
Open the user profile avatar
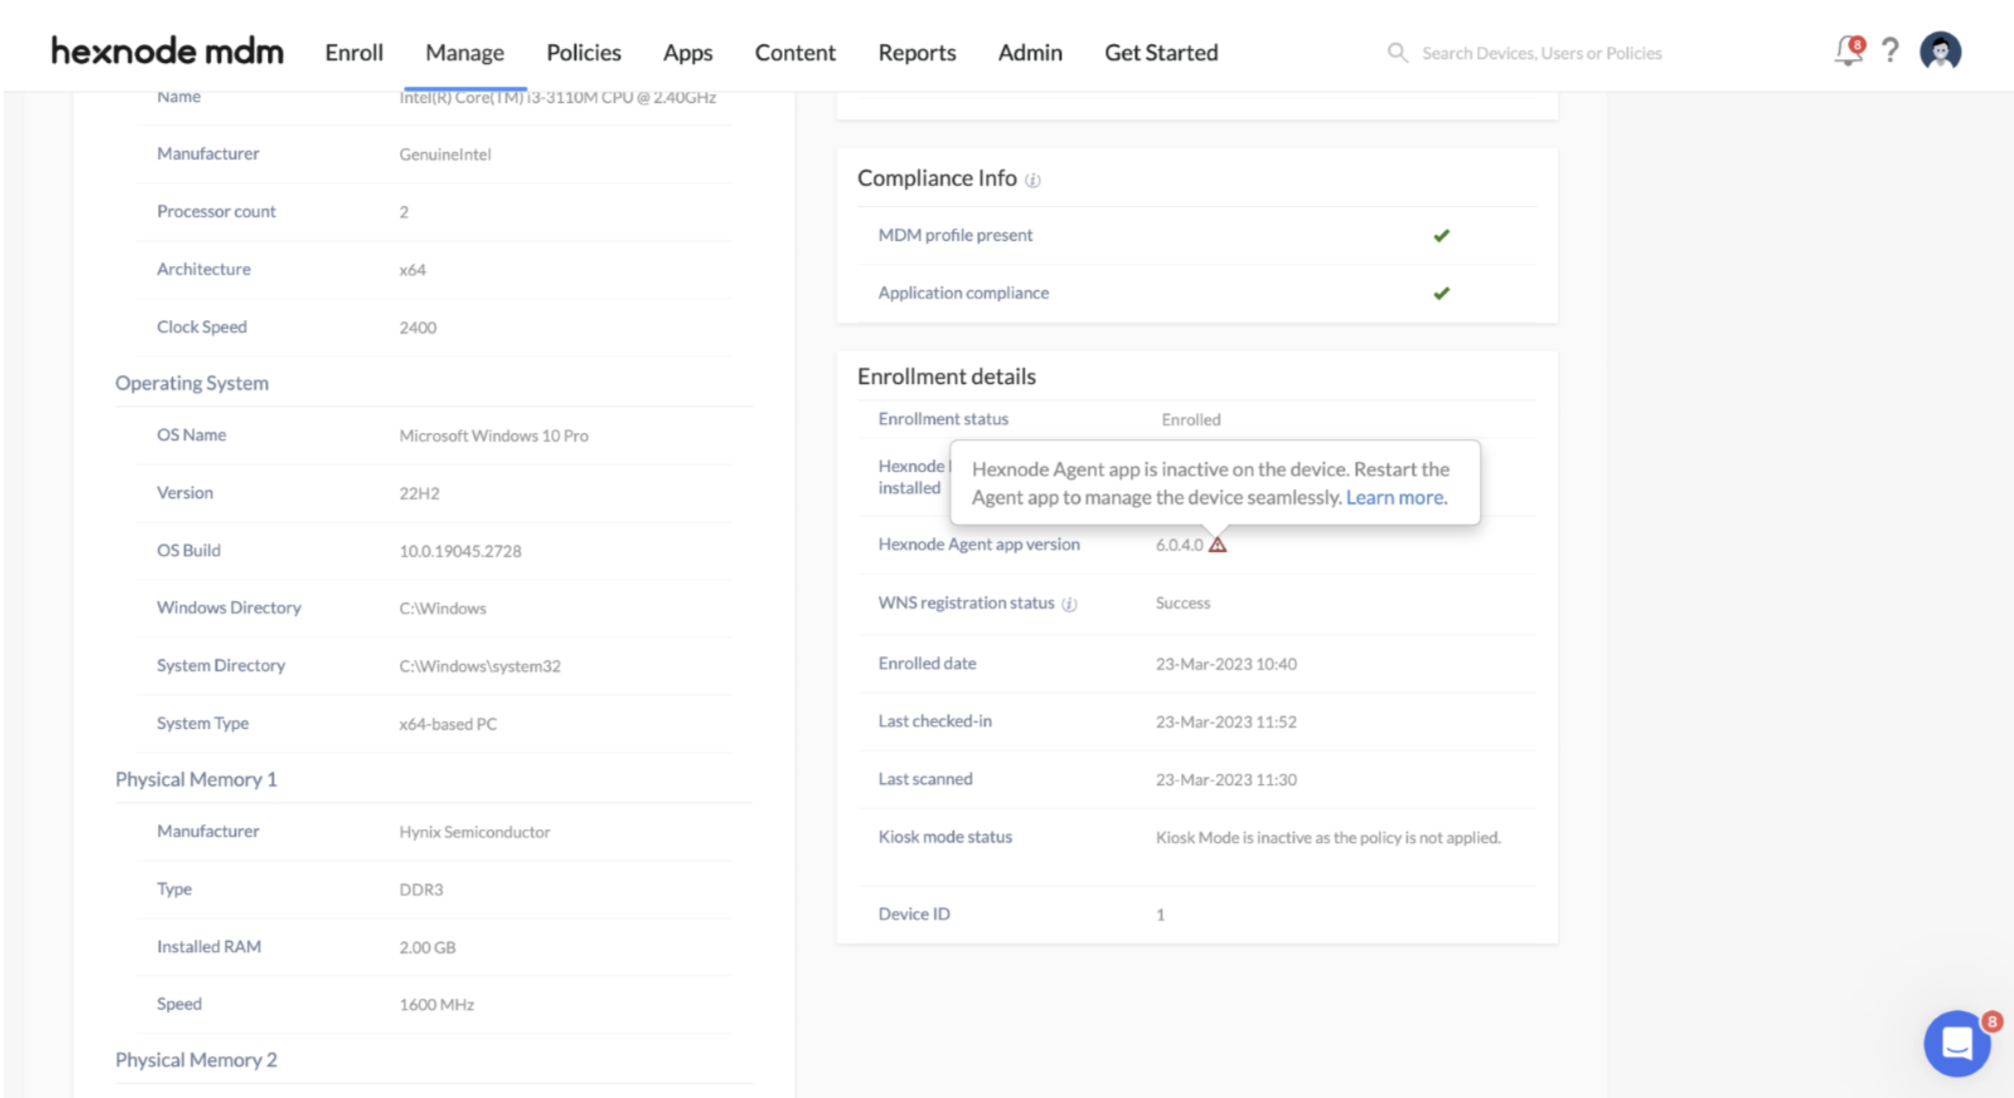click(x=1940, y=51)
